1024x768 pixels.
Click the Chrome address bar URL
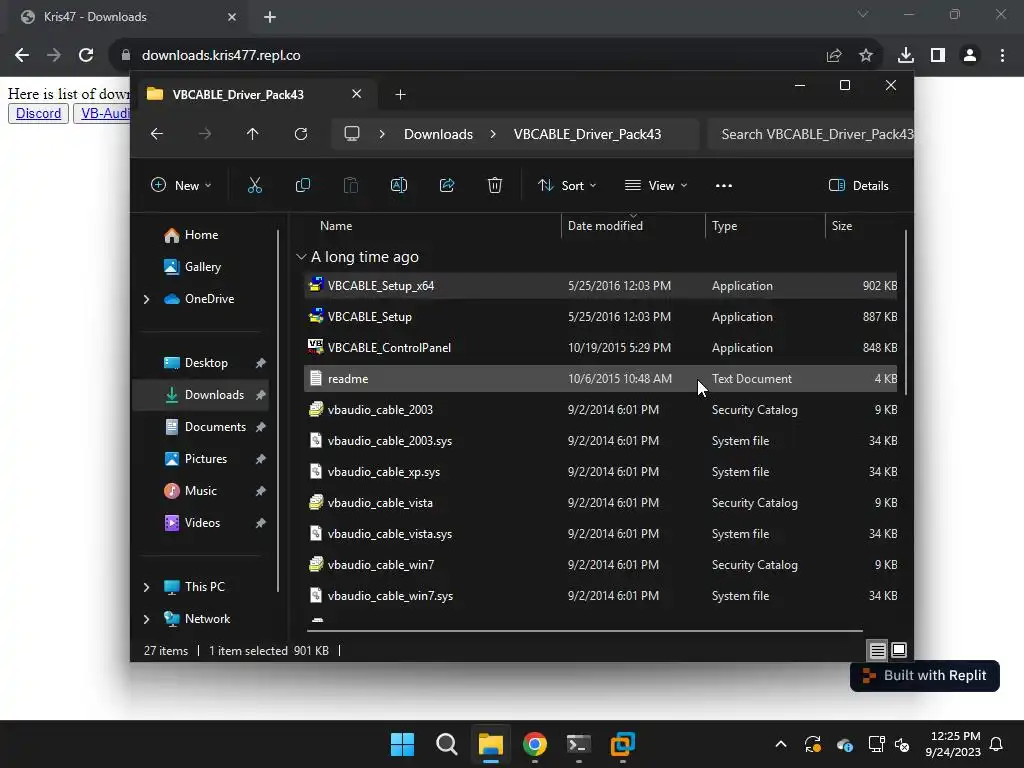pyautogui.click(x=221, y=55)
